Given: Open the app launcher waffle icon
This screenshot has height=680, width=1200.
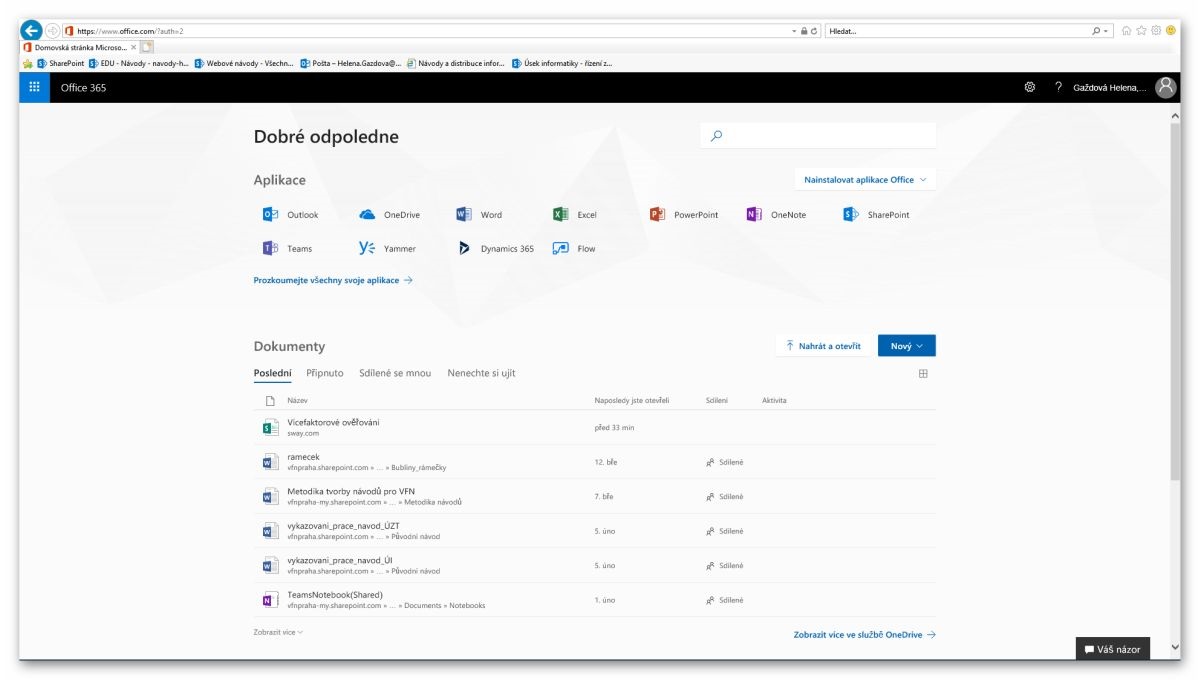Looking at the screenshot, I should [34, 87].
